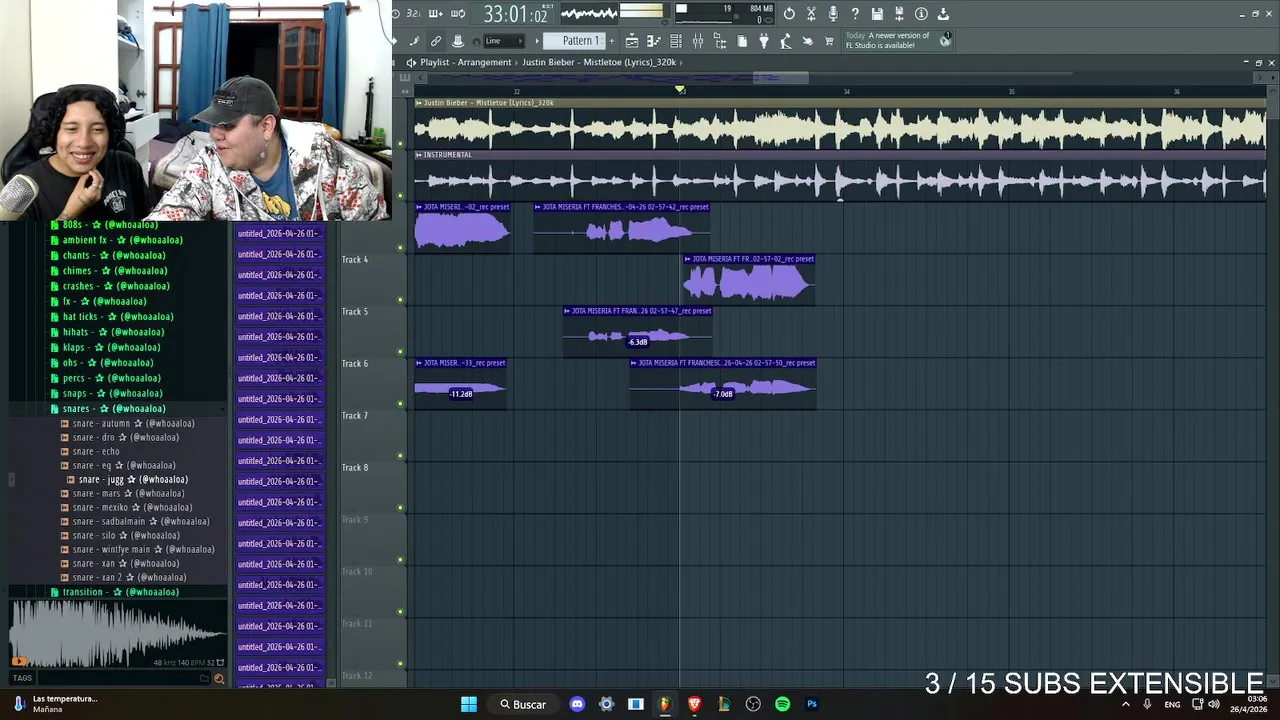Viewport: 1280px width, 720px height.
Task: Click the export download-arrow icon
Action: click(942, 14)
